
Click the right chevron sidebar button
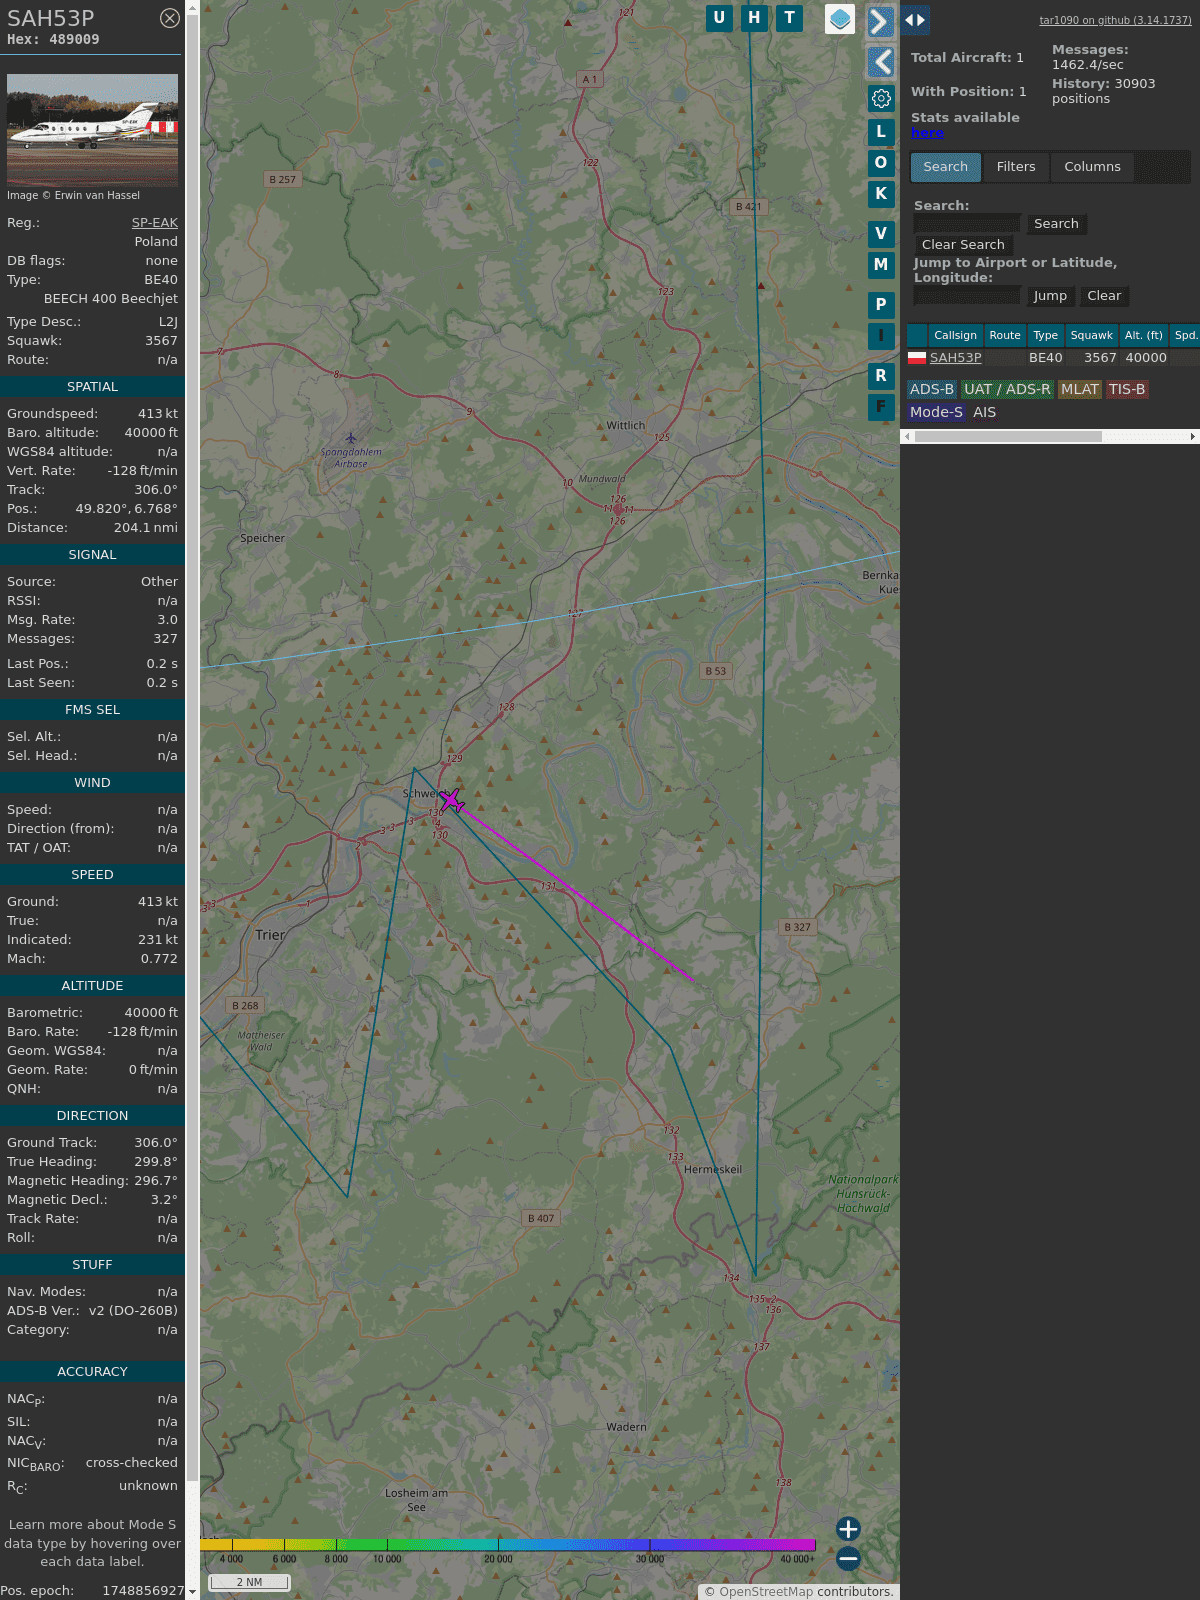880,22
